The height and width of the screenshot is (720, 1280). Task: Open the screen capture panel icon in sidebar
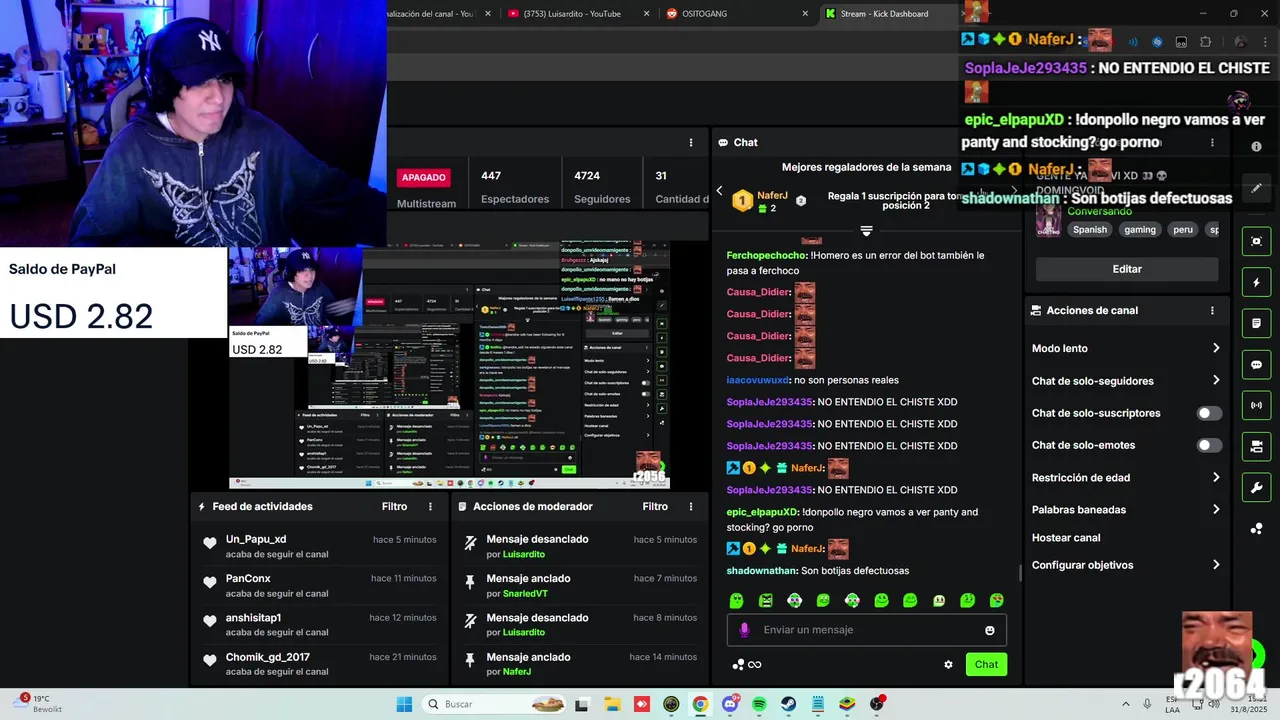(1257, 241)
